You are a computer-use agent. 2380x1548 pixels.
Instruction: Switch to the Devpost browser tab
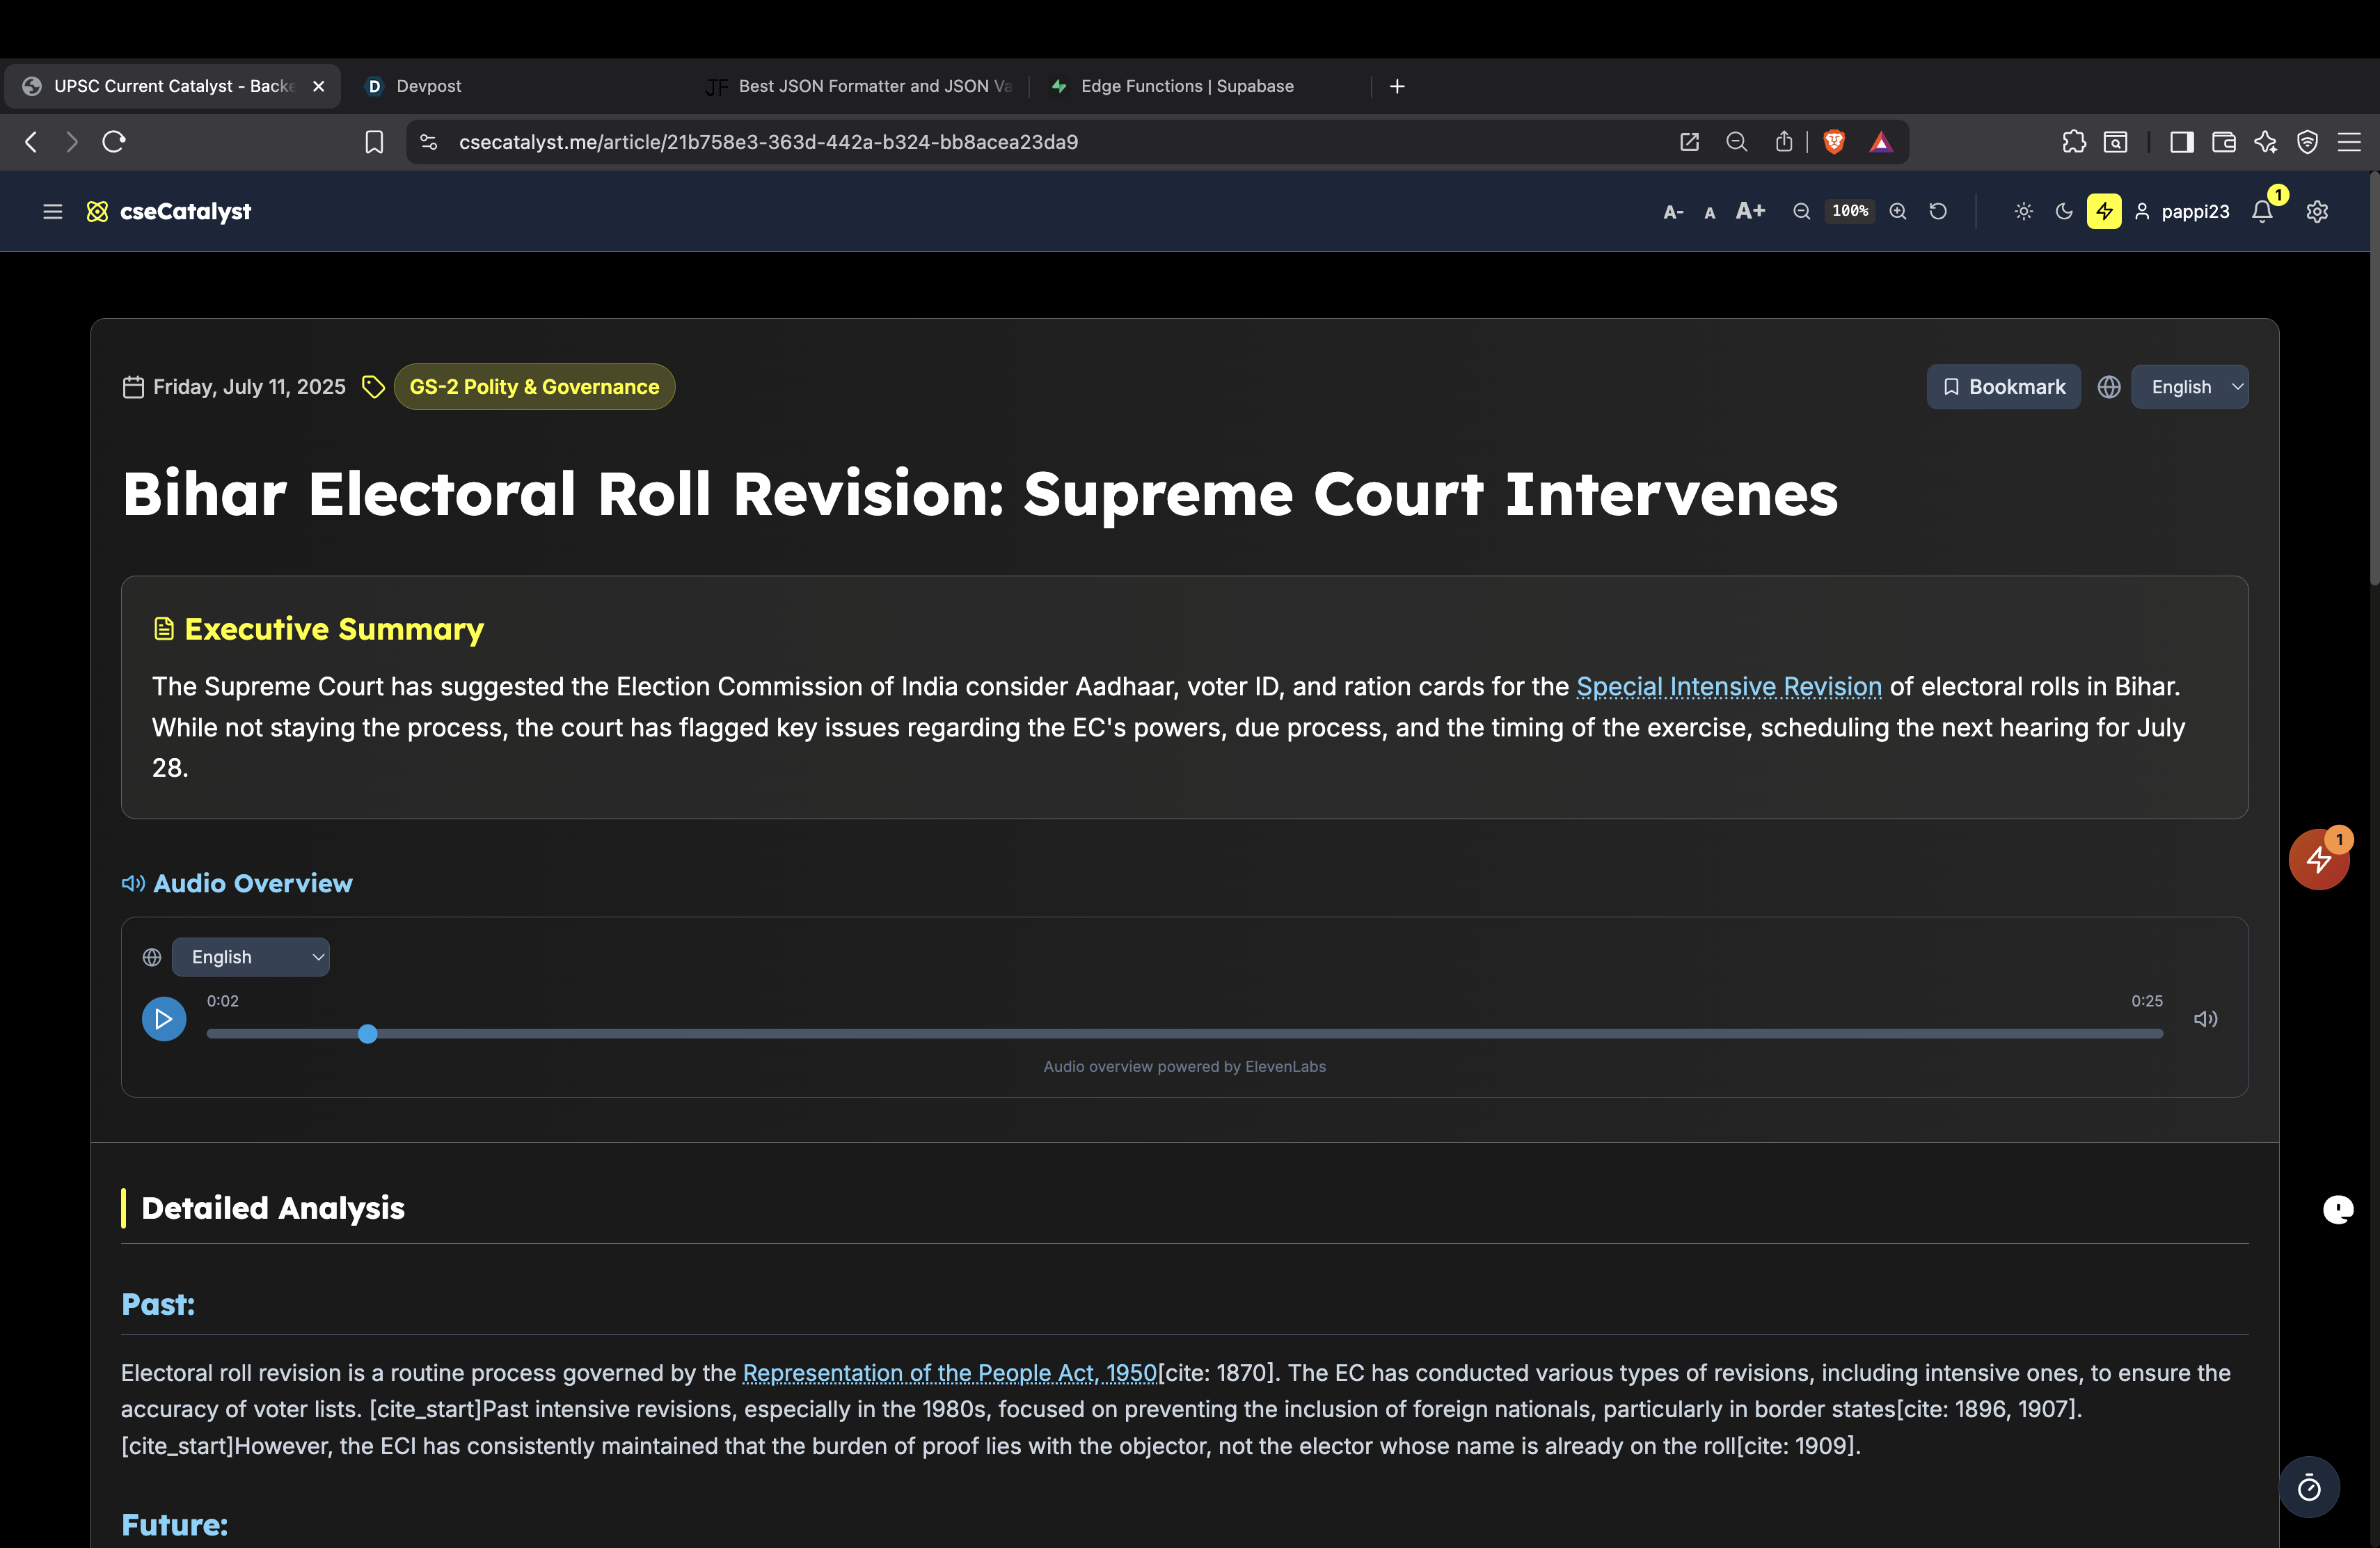(428, 86)
